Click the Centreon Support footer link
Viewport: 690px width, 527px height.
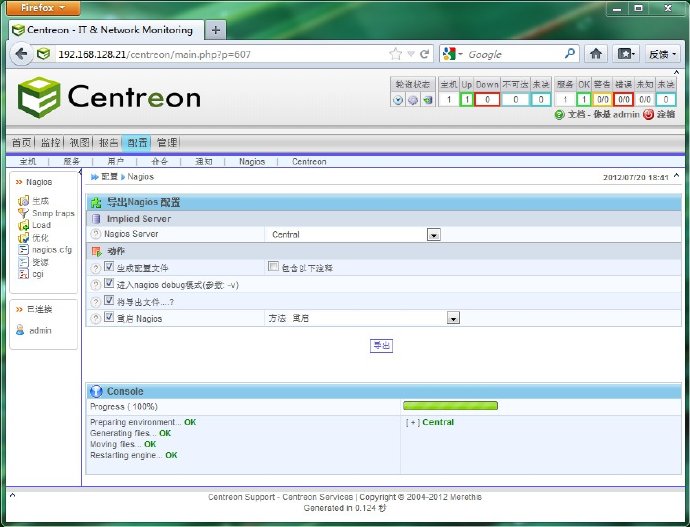coord(242,497)
